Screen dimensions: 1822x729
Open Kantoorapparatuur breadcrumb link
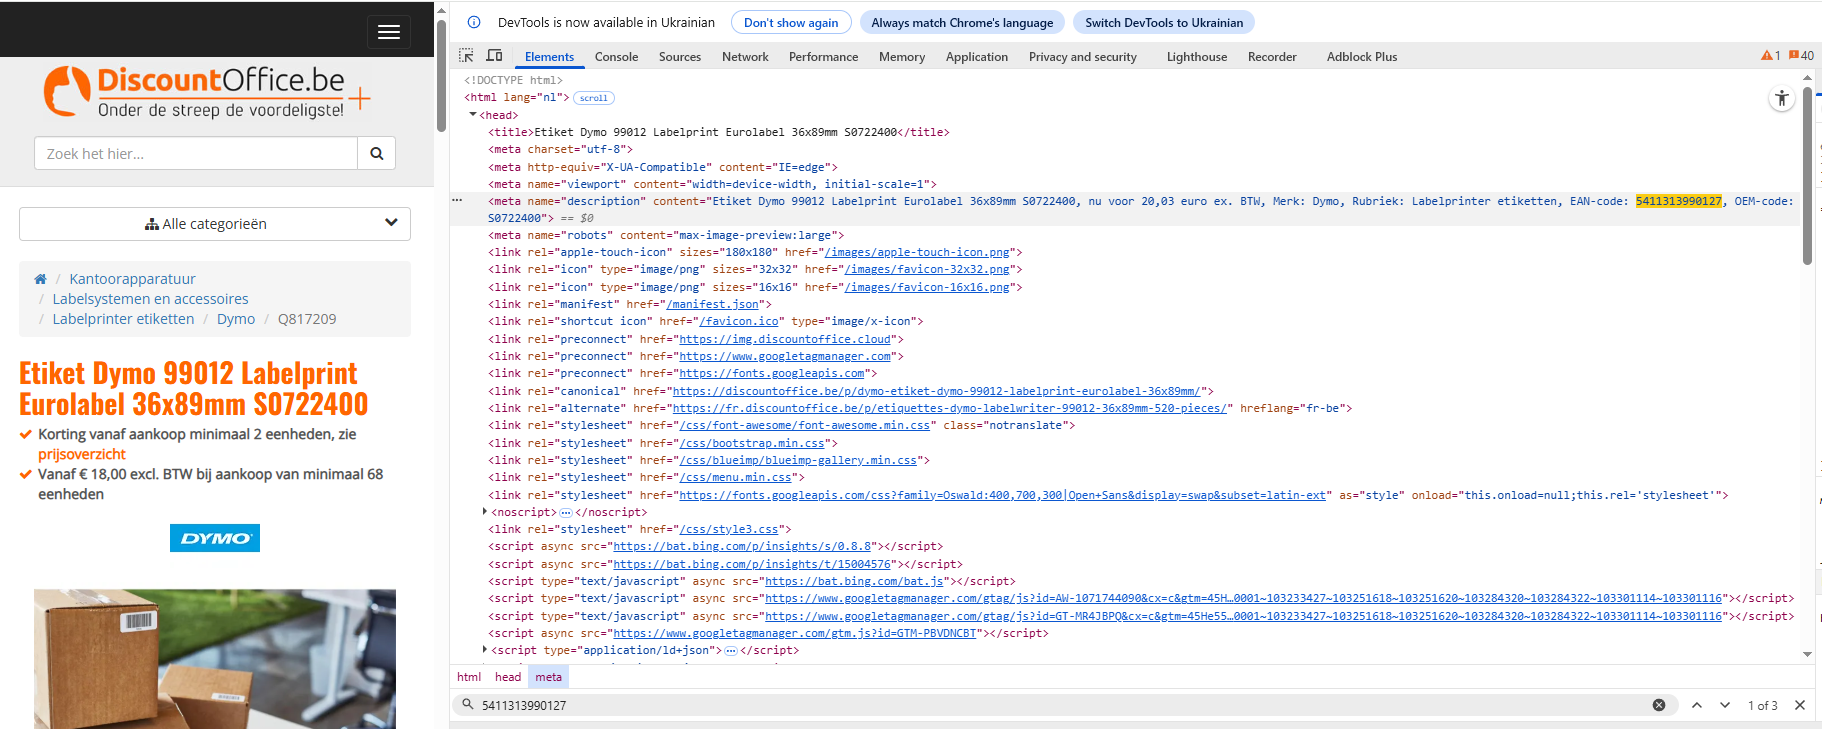tap(132, 279)
